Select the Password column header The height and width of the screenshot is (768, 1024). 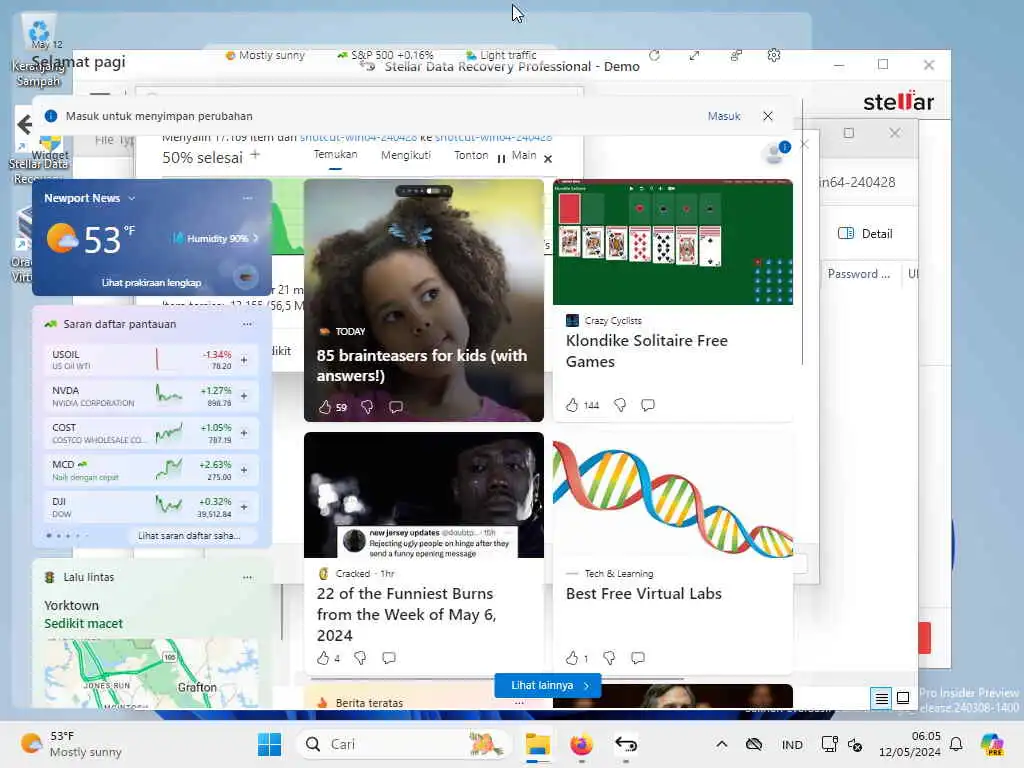(x=859, y=274)
